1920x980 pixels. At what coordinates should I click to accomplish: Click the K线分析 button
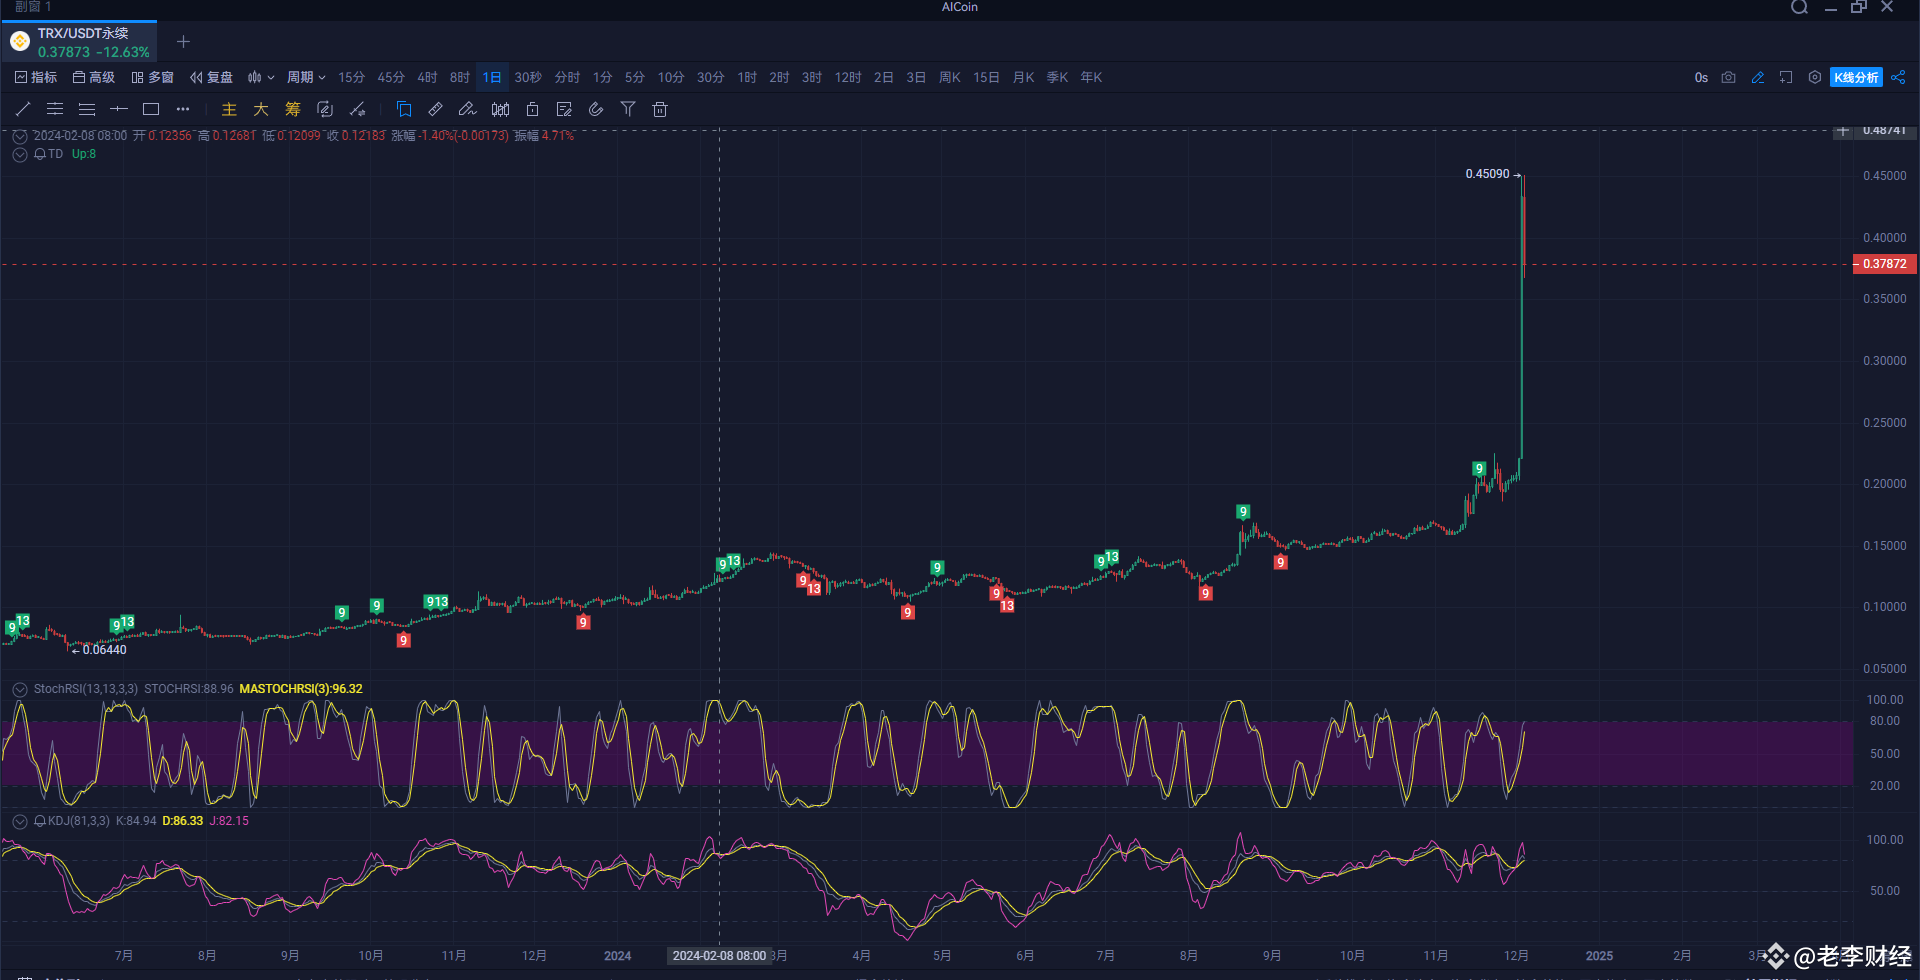click(1856, 77)
